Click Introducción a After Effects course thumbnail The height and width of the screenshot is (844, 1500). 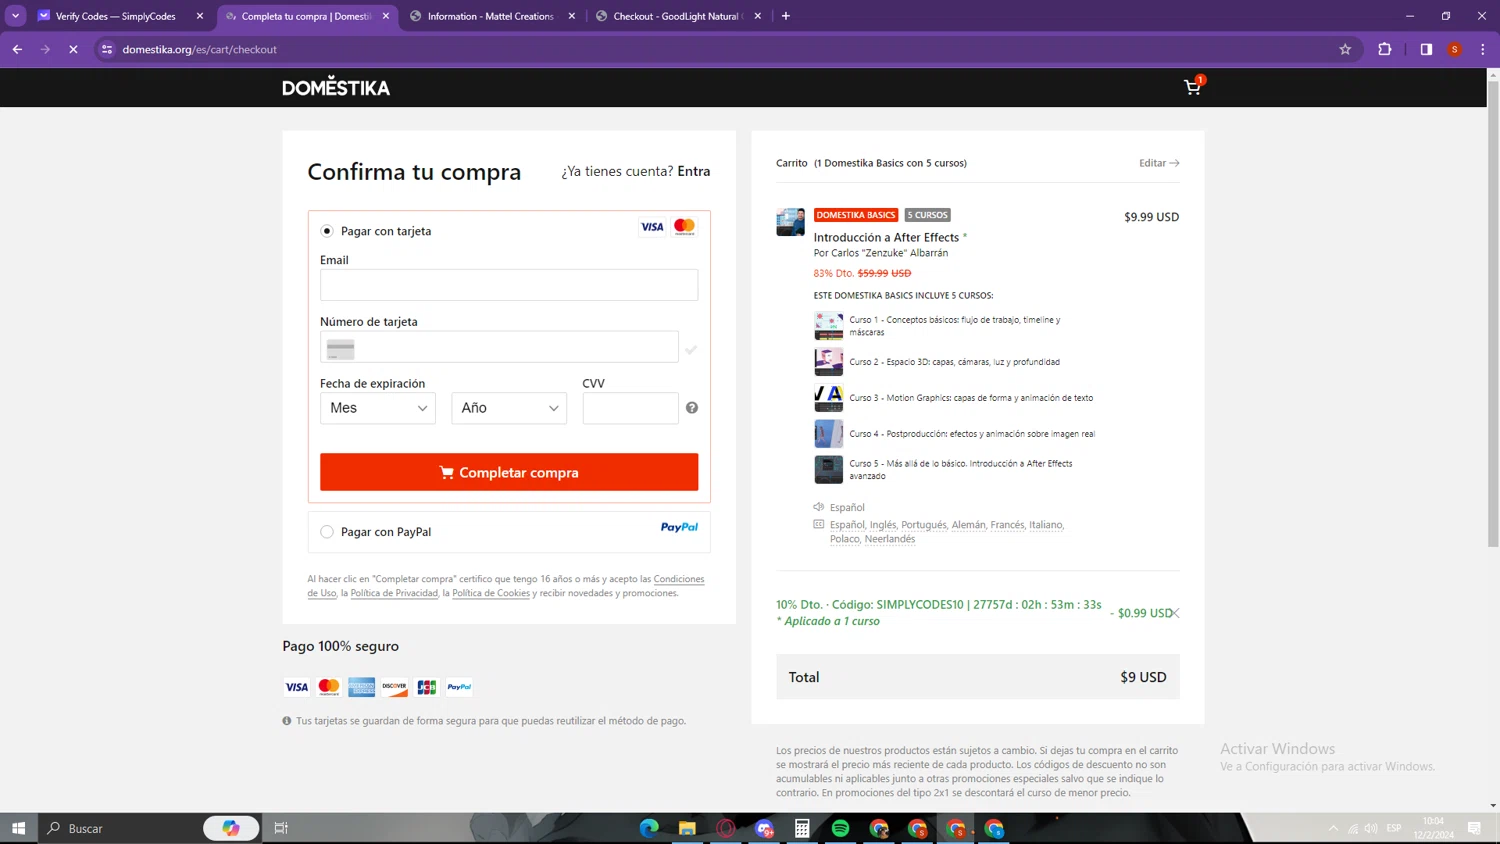790,222
